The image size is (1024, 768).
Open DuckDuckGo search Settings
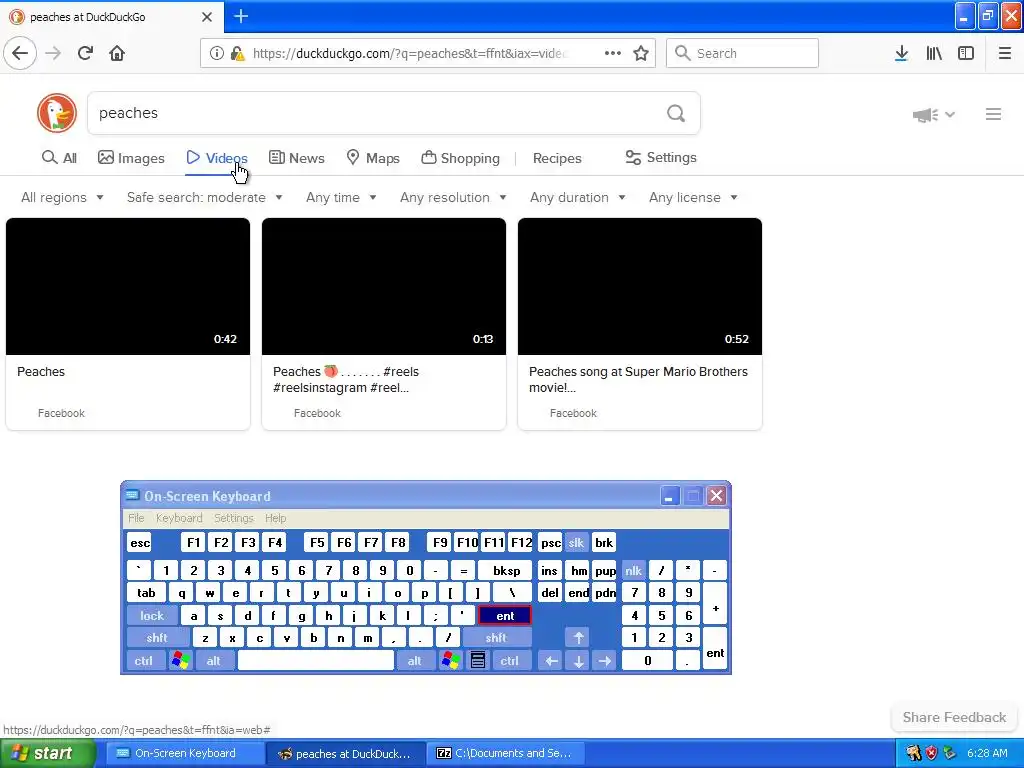pos(661,157)
